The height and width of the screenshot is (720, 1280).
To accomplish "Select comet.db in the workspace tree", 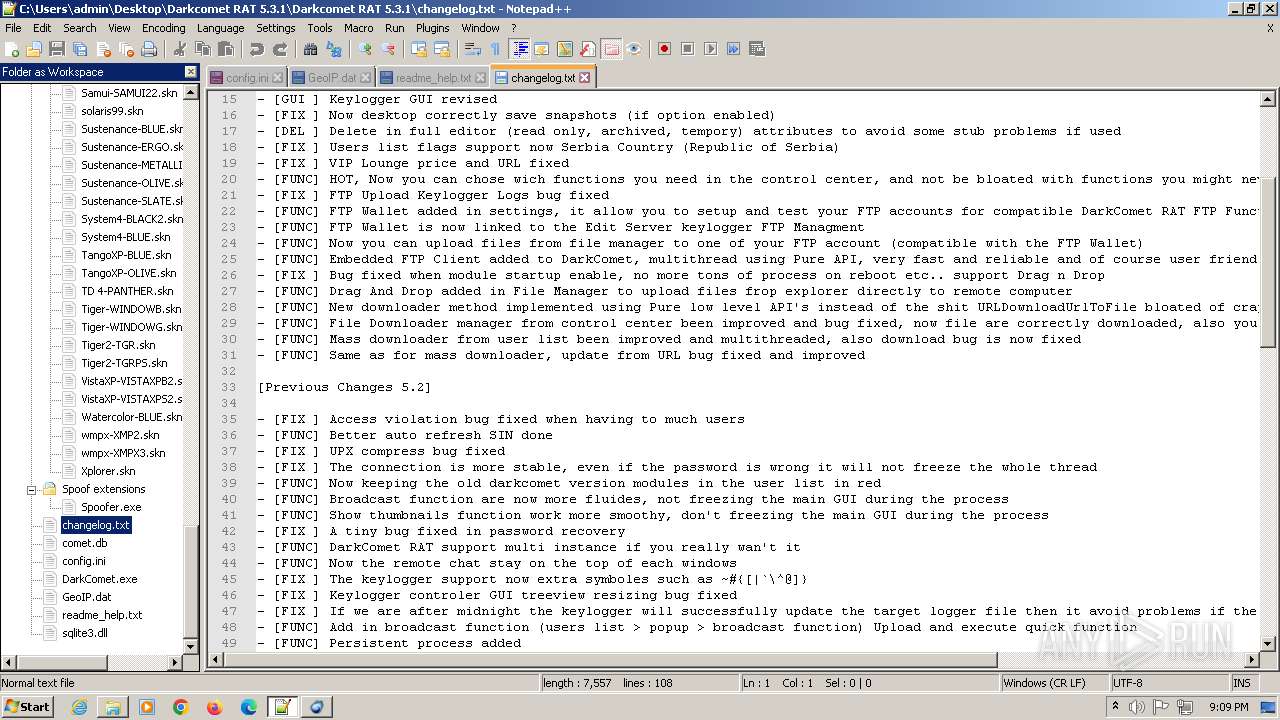I will tap(85, 543).
